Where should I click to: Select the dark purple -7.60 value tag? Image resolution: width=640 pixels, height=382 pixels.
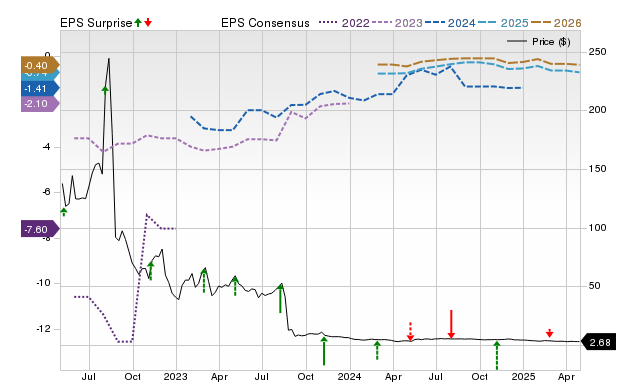(x=40, y=229)
